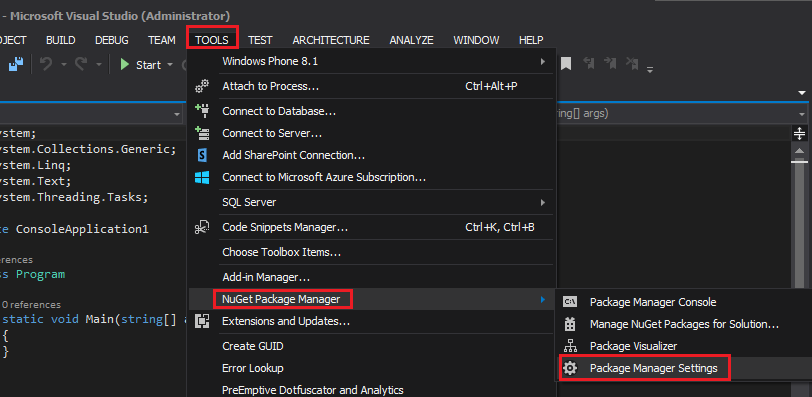Click the Package Manager Console icon
The height and width of the screenshot is (397, 812).
click(x=570, y=302)
